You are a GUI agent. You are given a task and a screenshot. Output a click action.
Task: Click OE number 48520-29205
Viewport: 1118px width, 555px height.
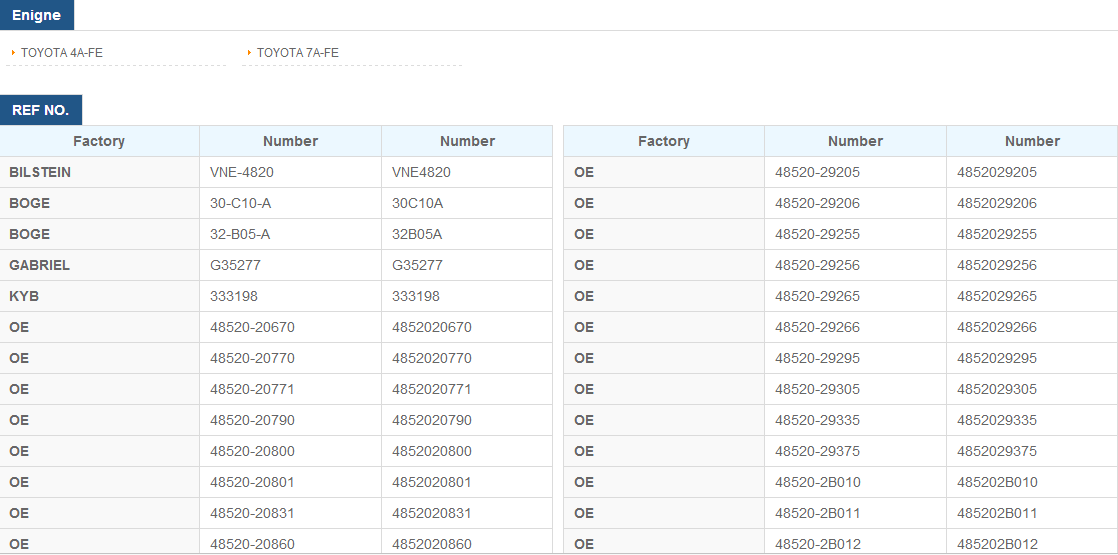point(818,173)
